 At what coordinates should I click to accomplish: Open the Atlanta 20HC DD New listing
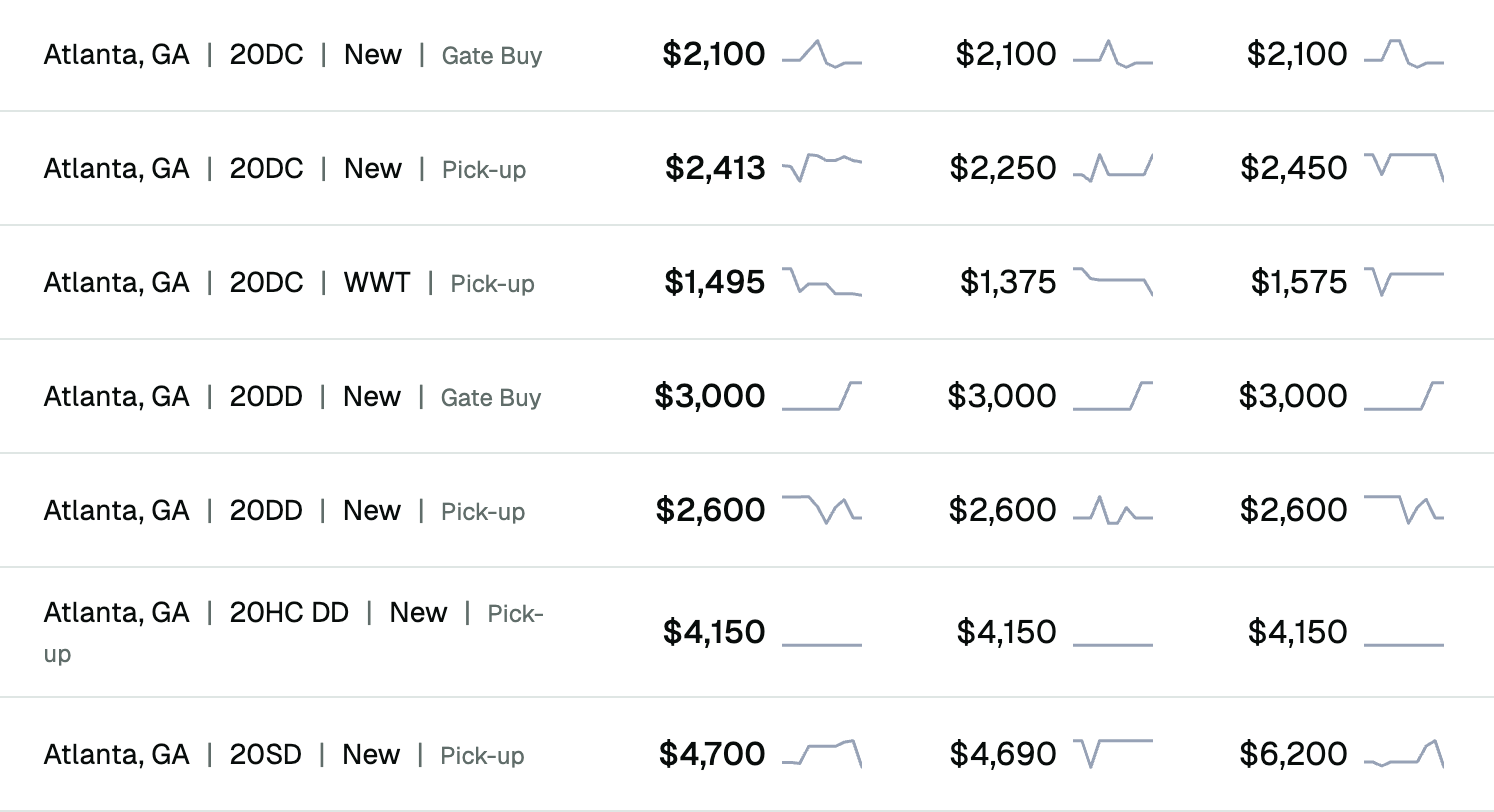click(292, 631)
